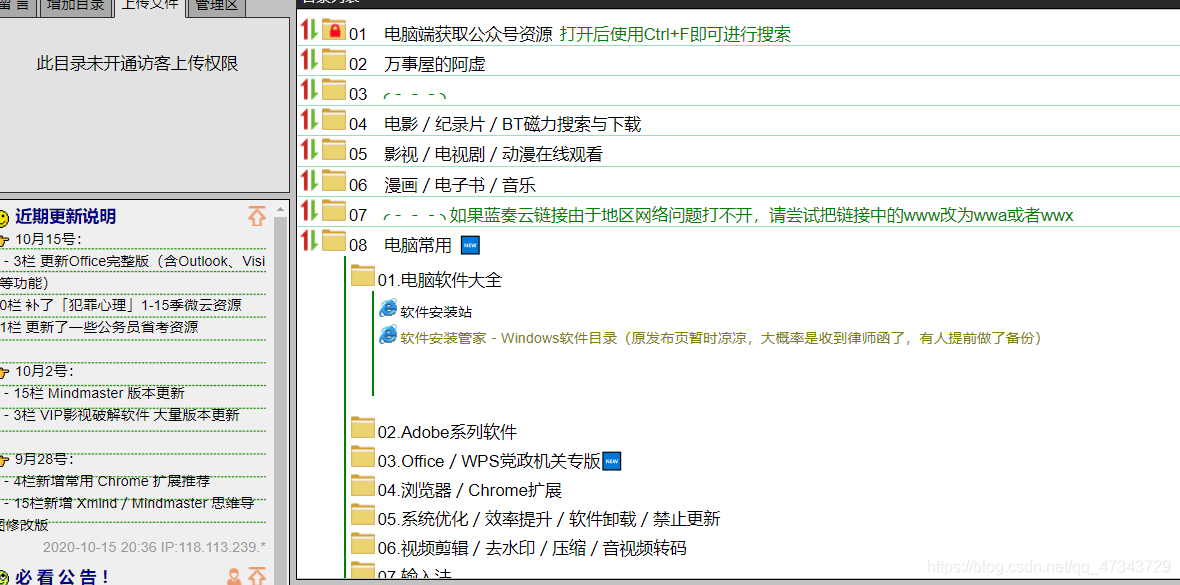The width and height of the screenshot is (1180, 585).
Task: Click the folder icon for 05 影视 / 电视剧
Action: point(333,151)
